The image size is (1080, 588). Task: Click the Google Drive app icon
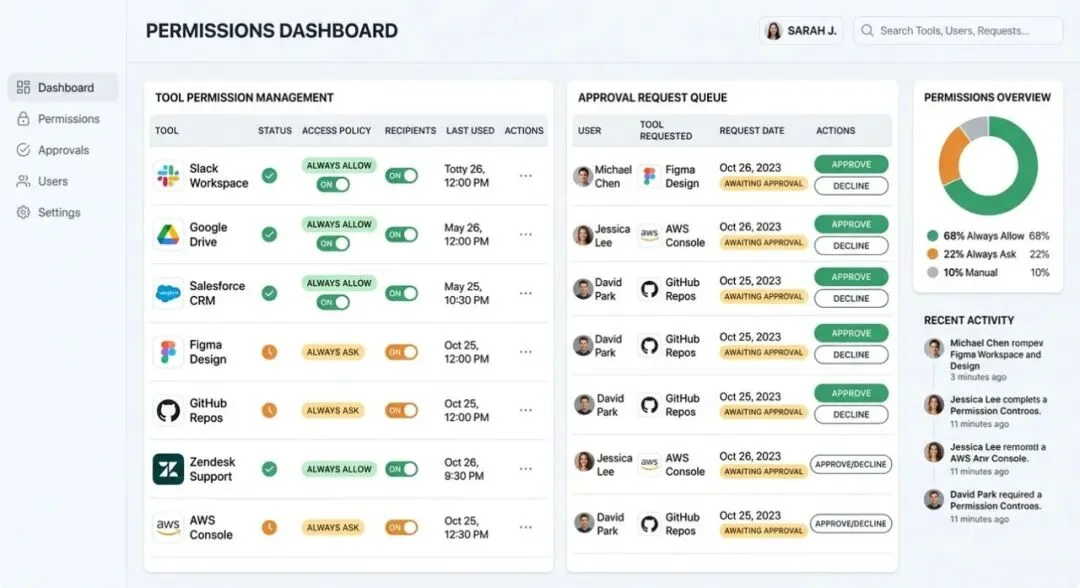point(168,235)
